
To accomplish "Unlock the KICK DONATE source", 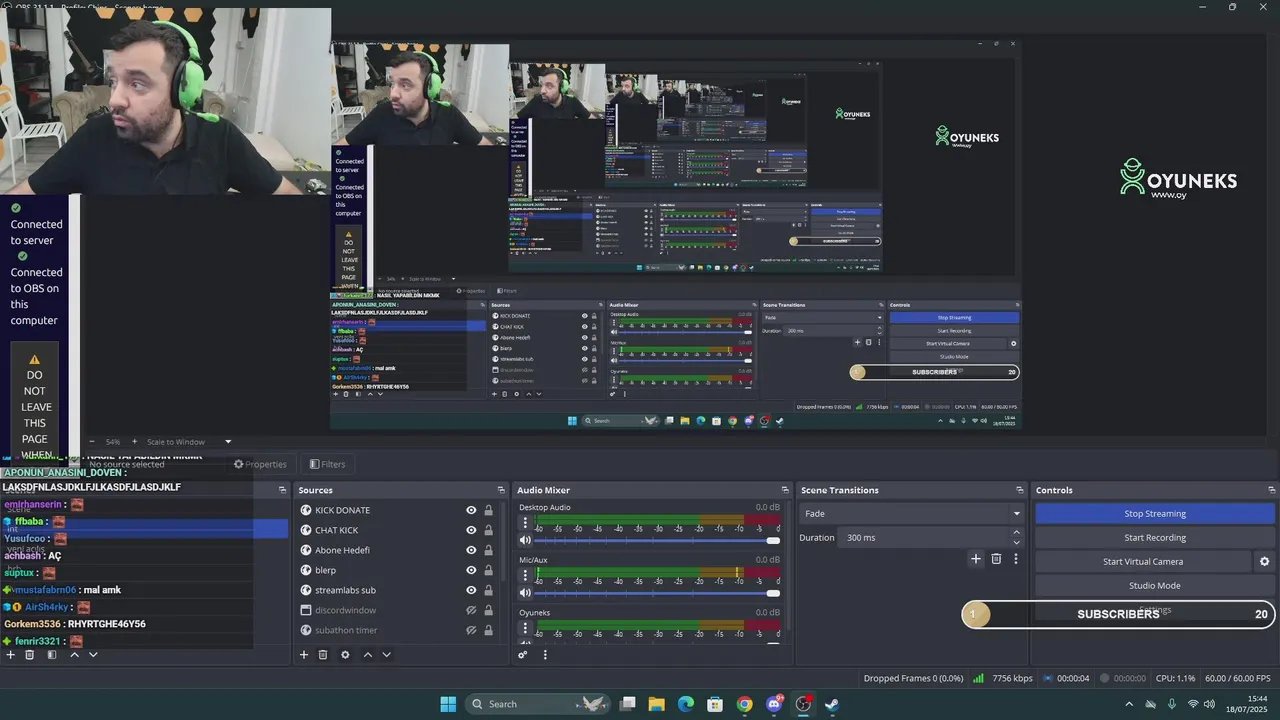I will tap(488, 510).
